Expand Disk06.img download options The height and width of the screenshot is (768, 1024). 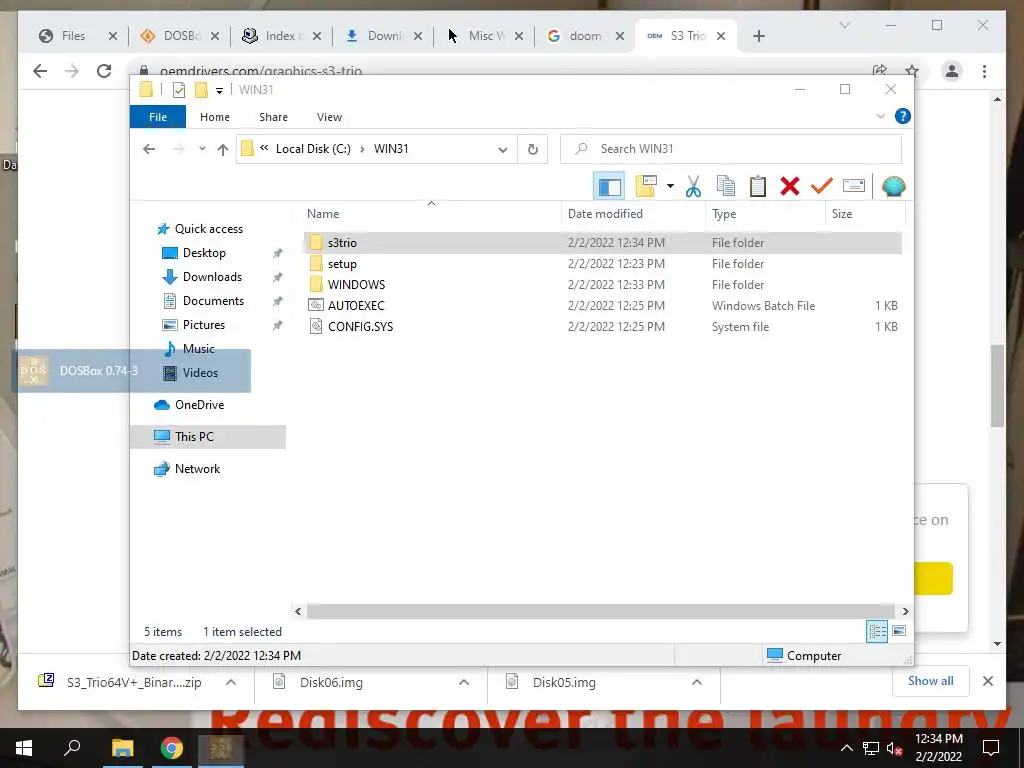point(464,682)
